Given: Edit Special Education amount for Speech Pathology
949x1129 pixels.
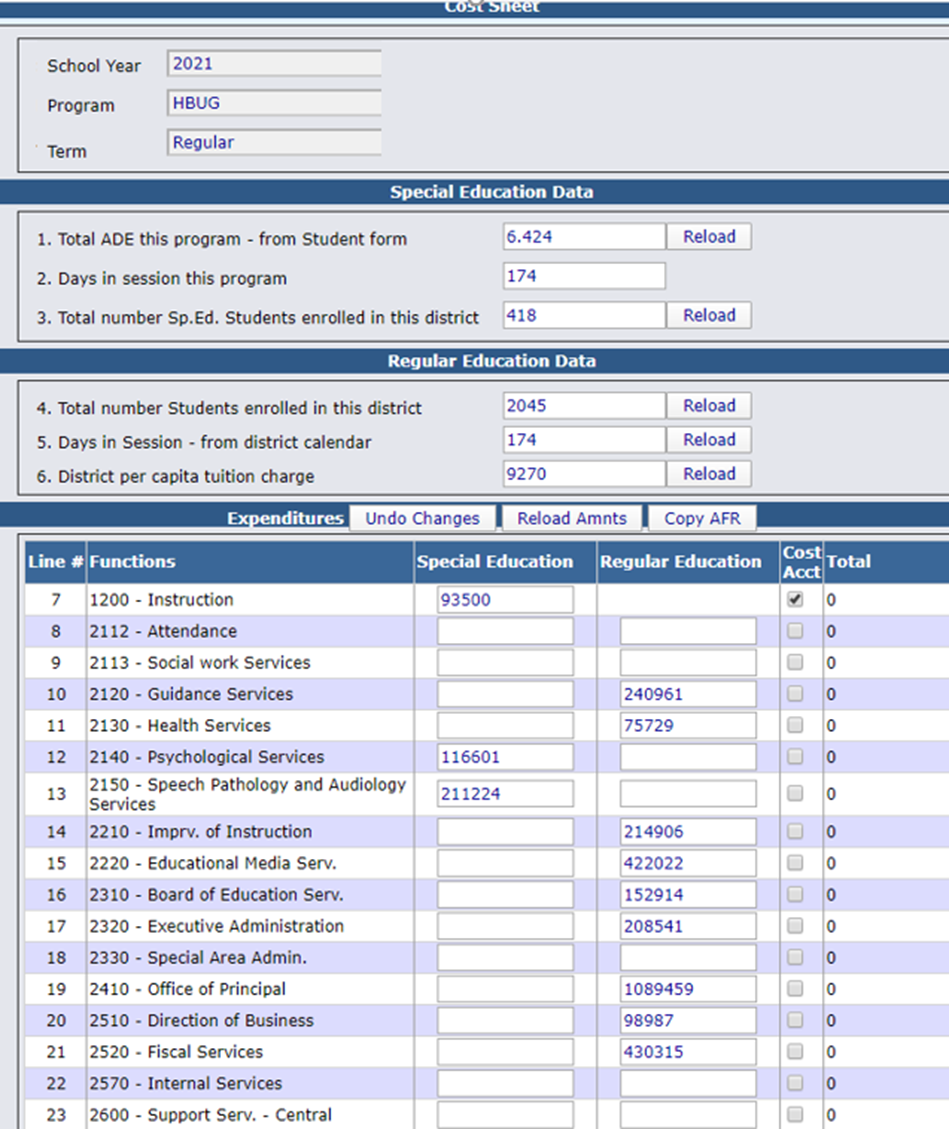Looking at the screenshot, I should point(505,793).
